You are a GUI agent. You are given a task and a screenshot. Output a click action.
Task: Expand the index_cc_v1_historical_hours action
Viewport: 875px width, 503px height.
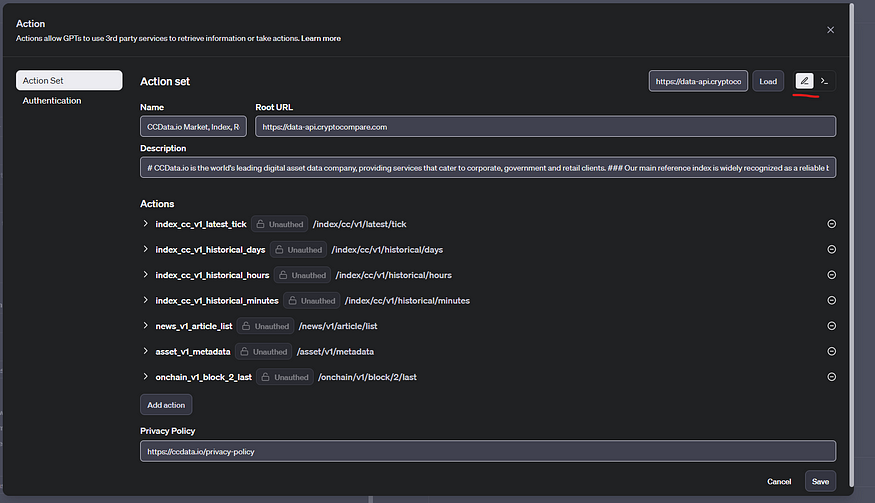click(146, 275)
